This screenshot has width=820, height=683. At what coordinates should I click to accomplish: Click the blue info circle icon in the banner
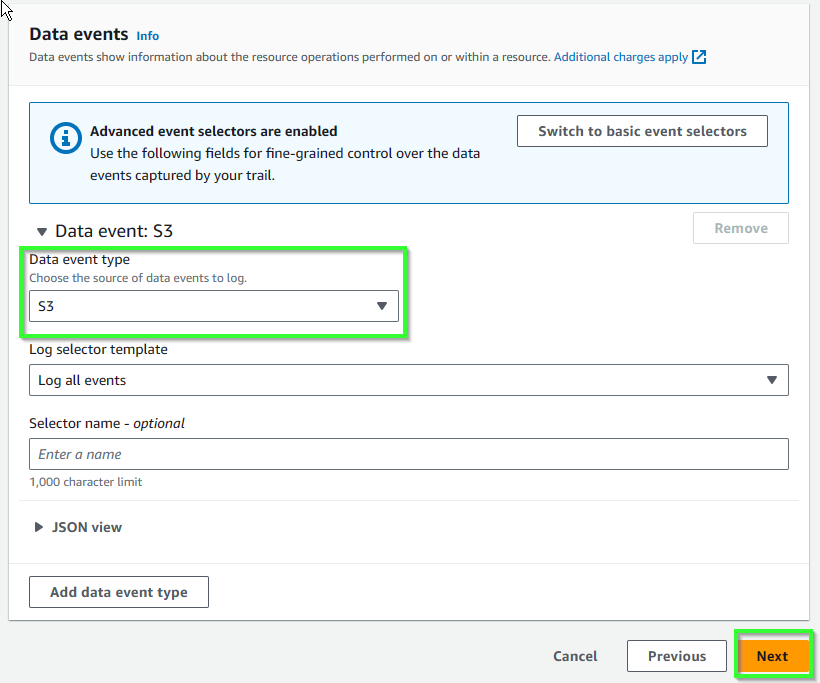(x=65, y=139)
